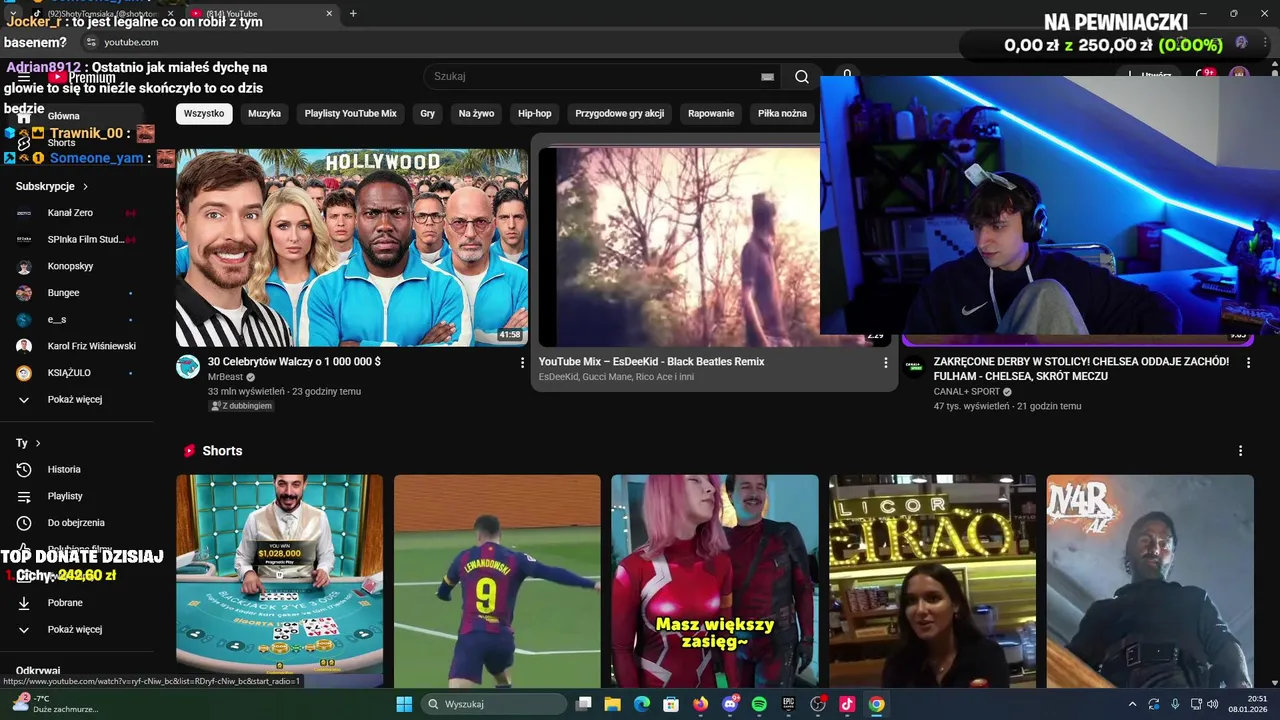This screenshot has height=720, width=1280.
Task: Open Task View from the taskbar
Action: click(x=584, y=704)
